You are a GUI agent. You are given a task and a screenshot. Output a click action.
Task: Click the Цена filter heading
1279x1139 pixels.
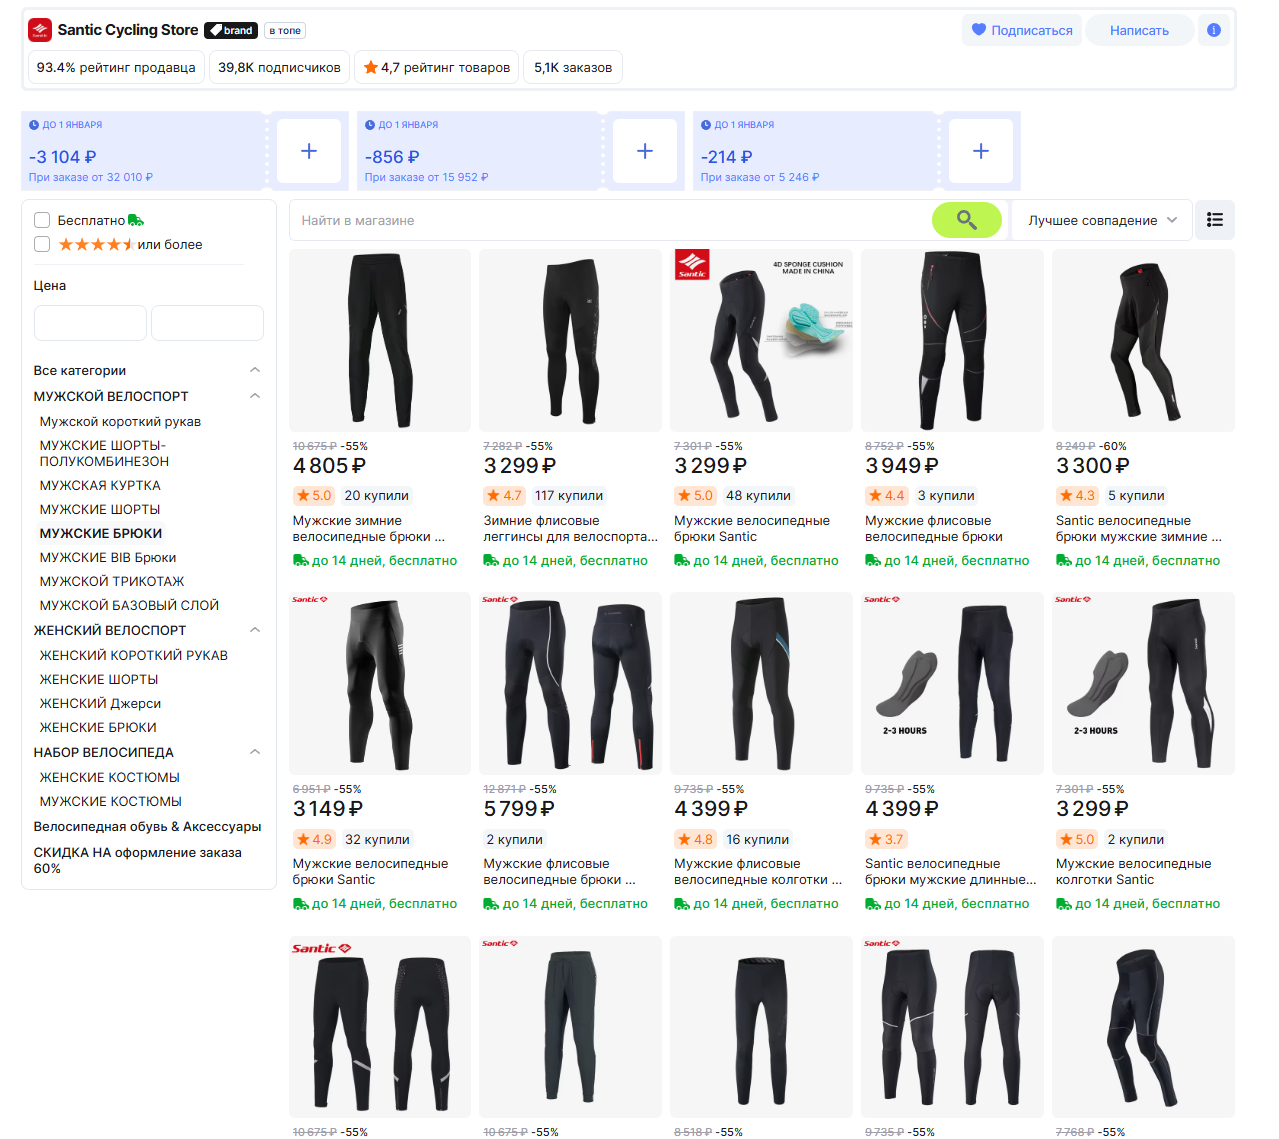coord(50,285)
